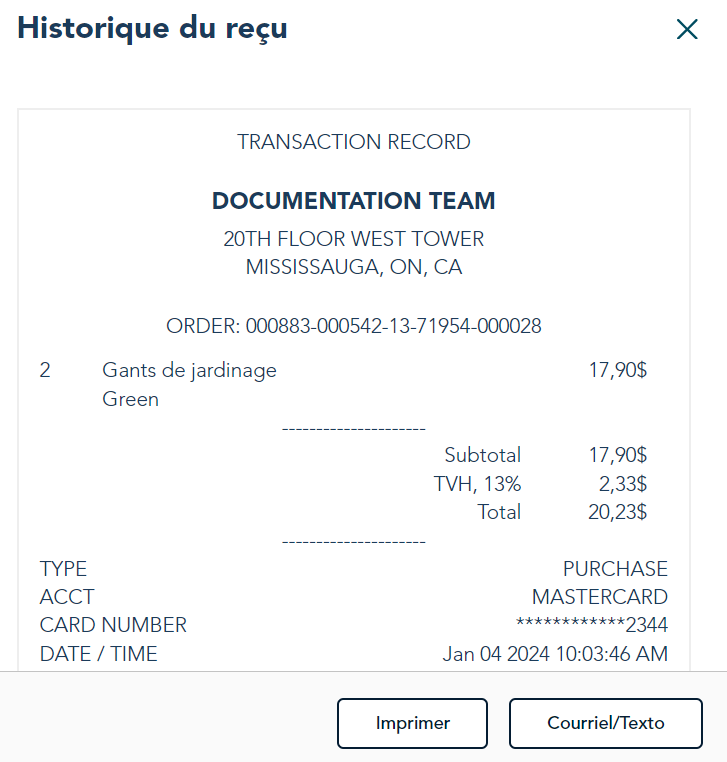This screenshot has height=762, width=727.
Task: Click the Imprimer button
Action: 412,723
